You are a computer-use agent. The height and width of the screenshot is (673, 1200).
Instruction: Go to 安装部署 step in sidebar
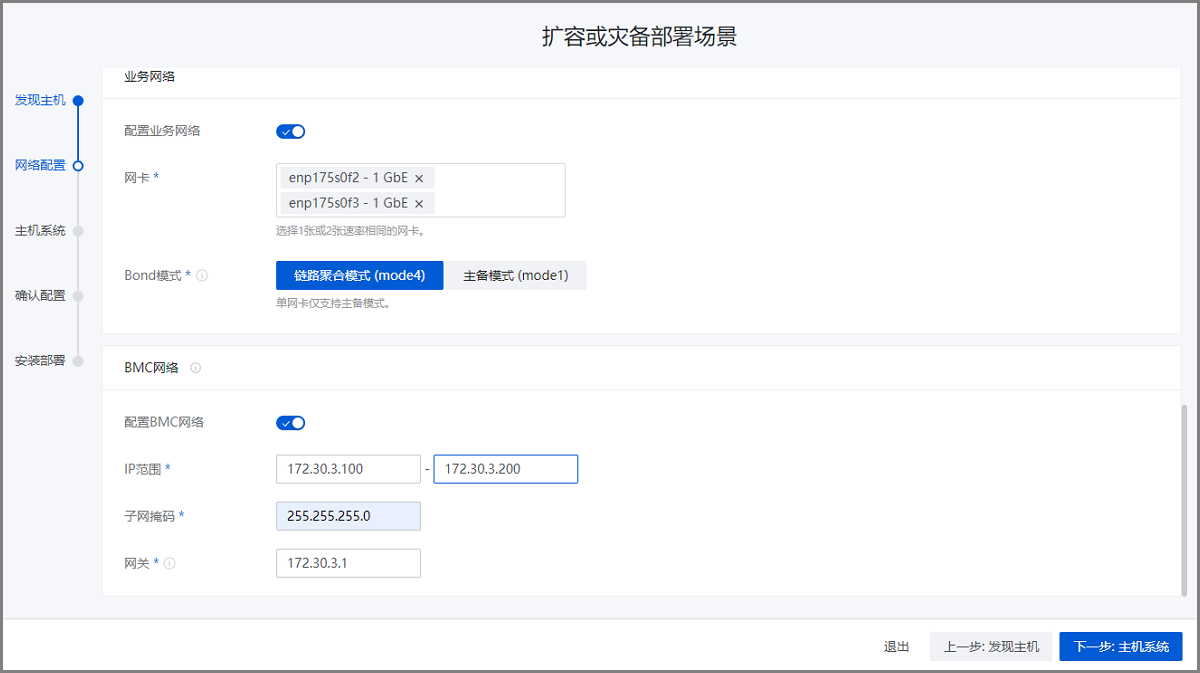tap(40, 361)
